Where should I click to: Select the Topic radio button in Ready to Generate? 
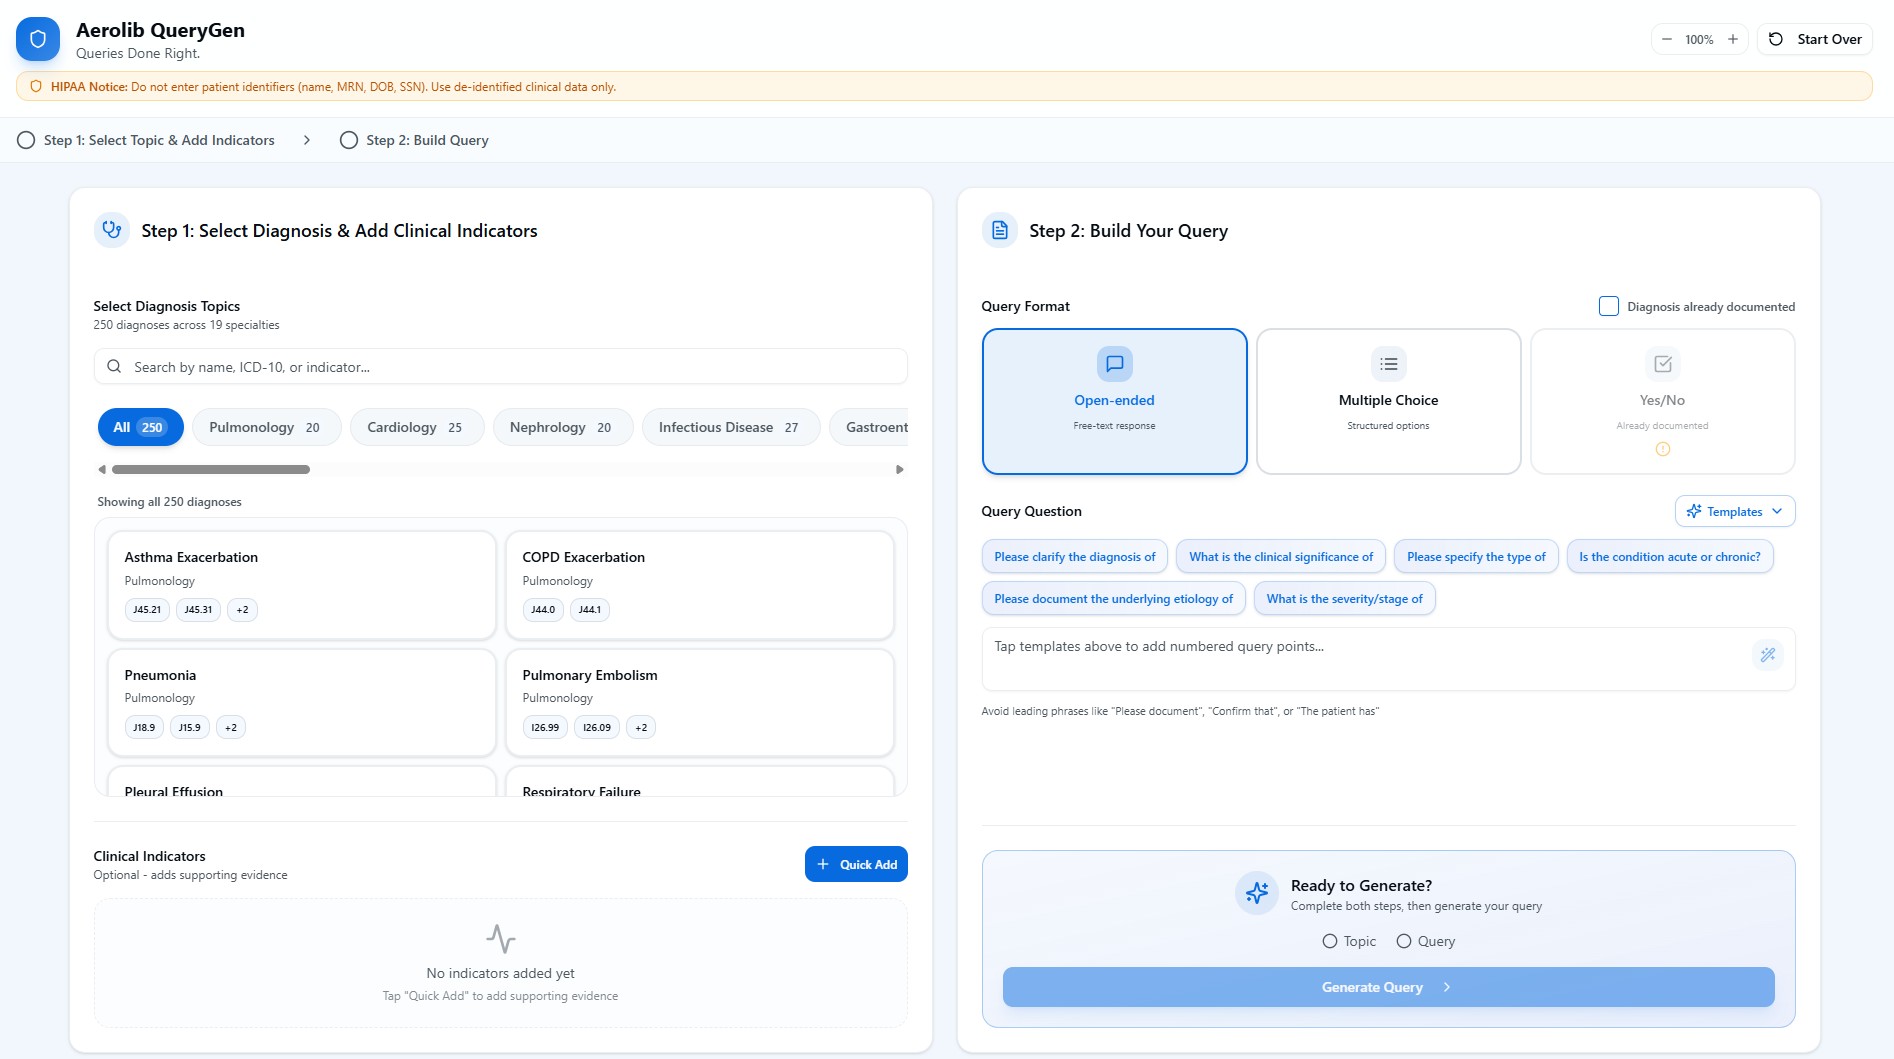coord(1330,941)
